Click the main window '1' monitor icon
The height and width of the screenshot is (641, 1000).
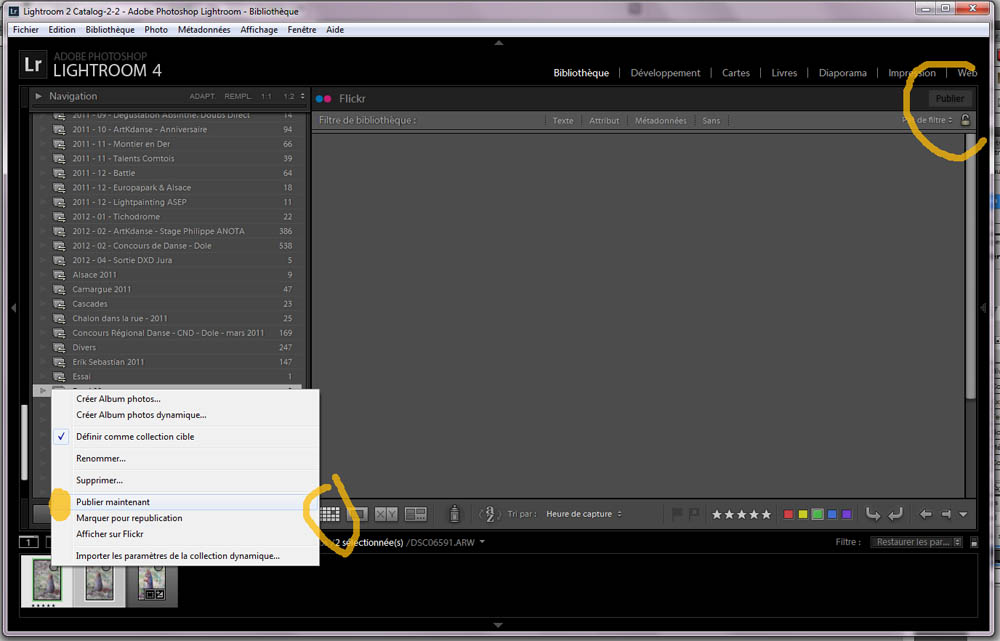29,542
